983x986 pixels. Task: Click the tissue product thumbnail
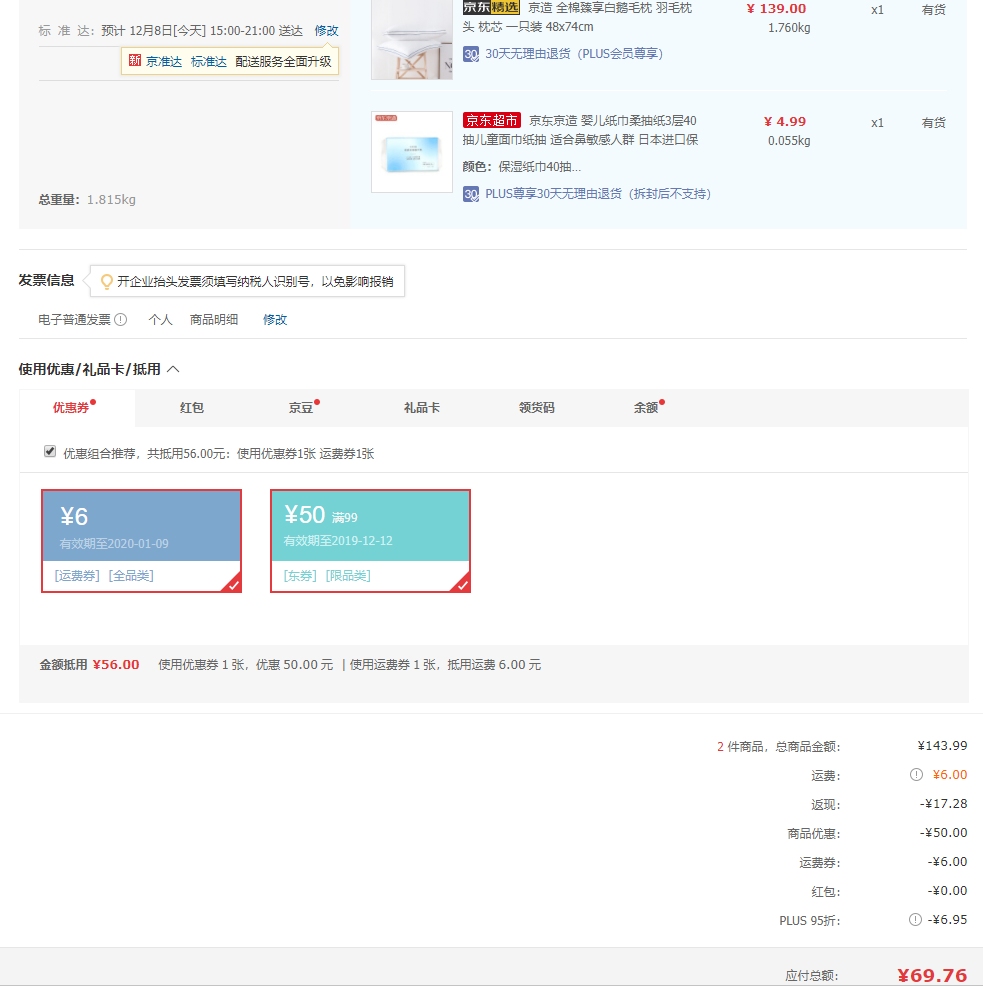412,152
